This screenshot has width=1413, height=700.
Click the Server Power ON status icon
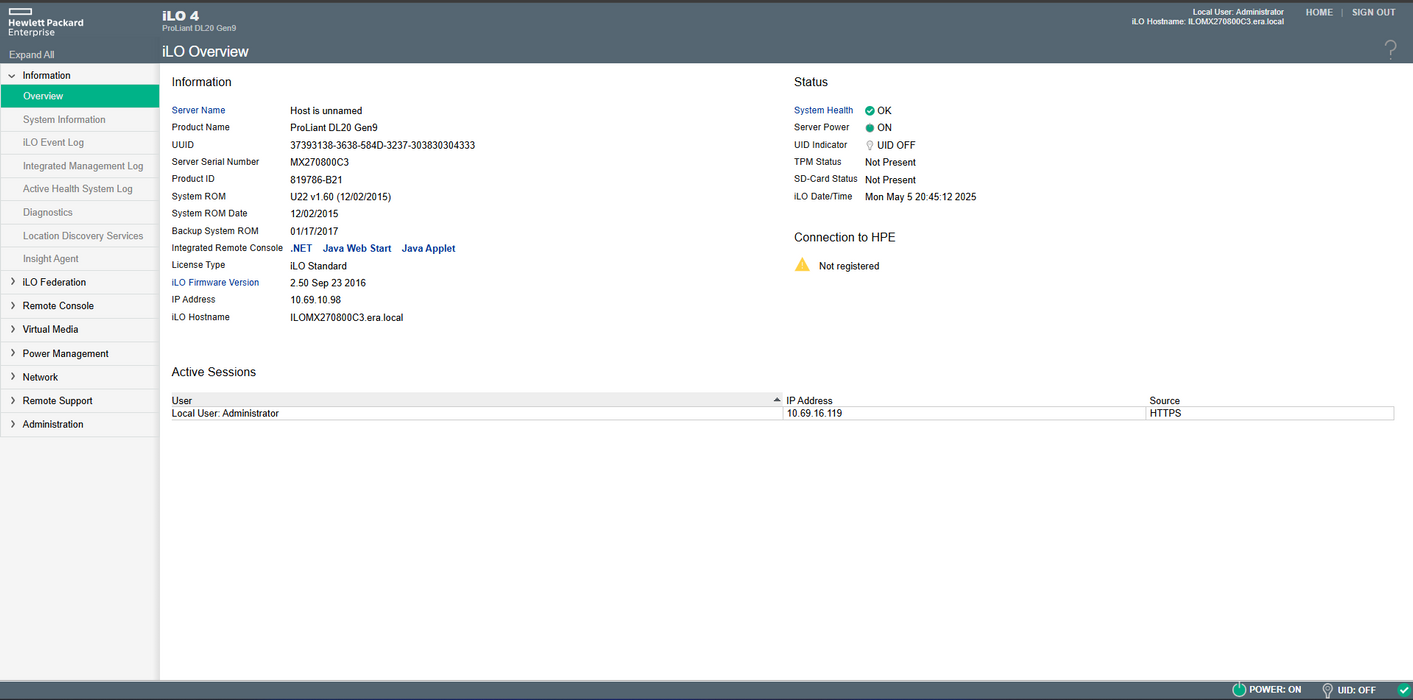(x=870, y=128)
